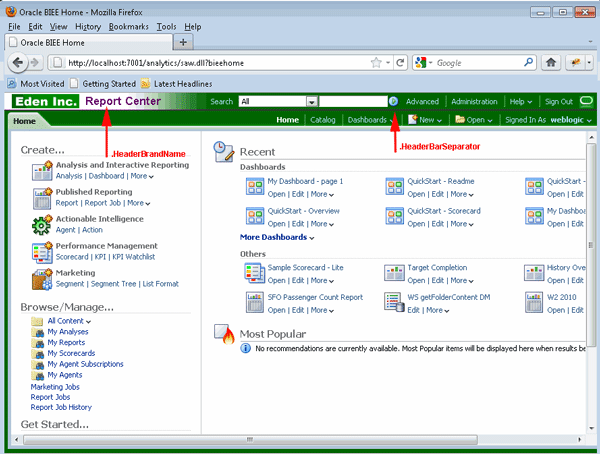Click the Firefox home icon

point(551,62)
